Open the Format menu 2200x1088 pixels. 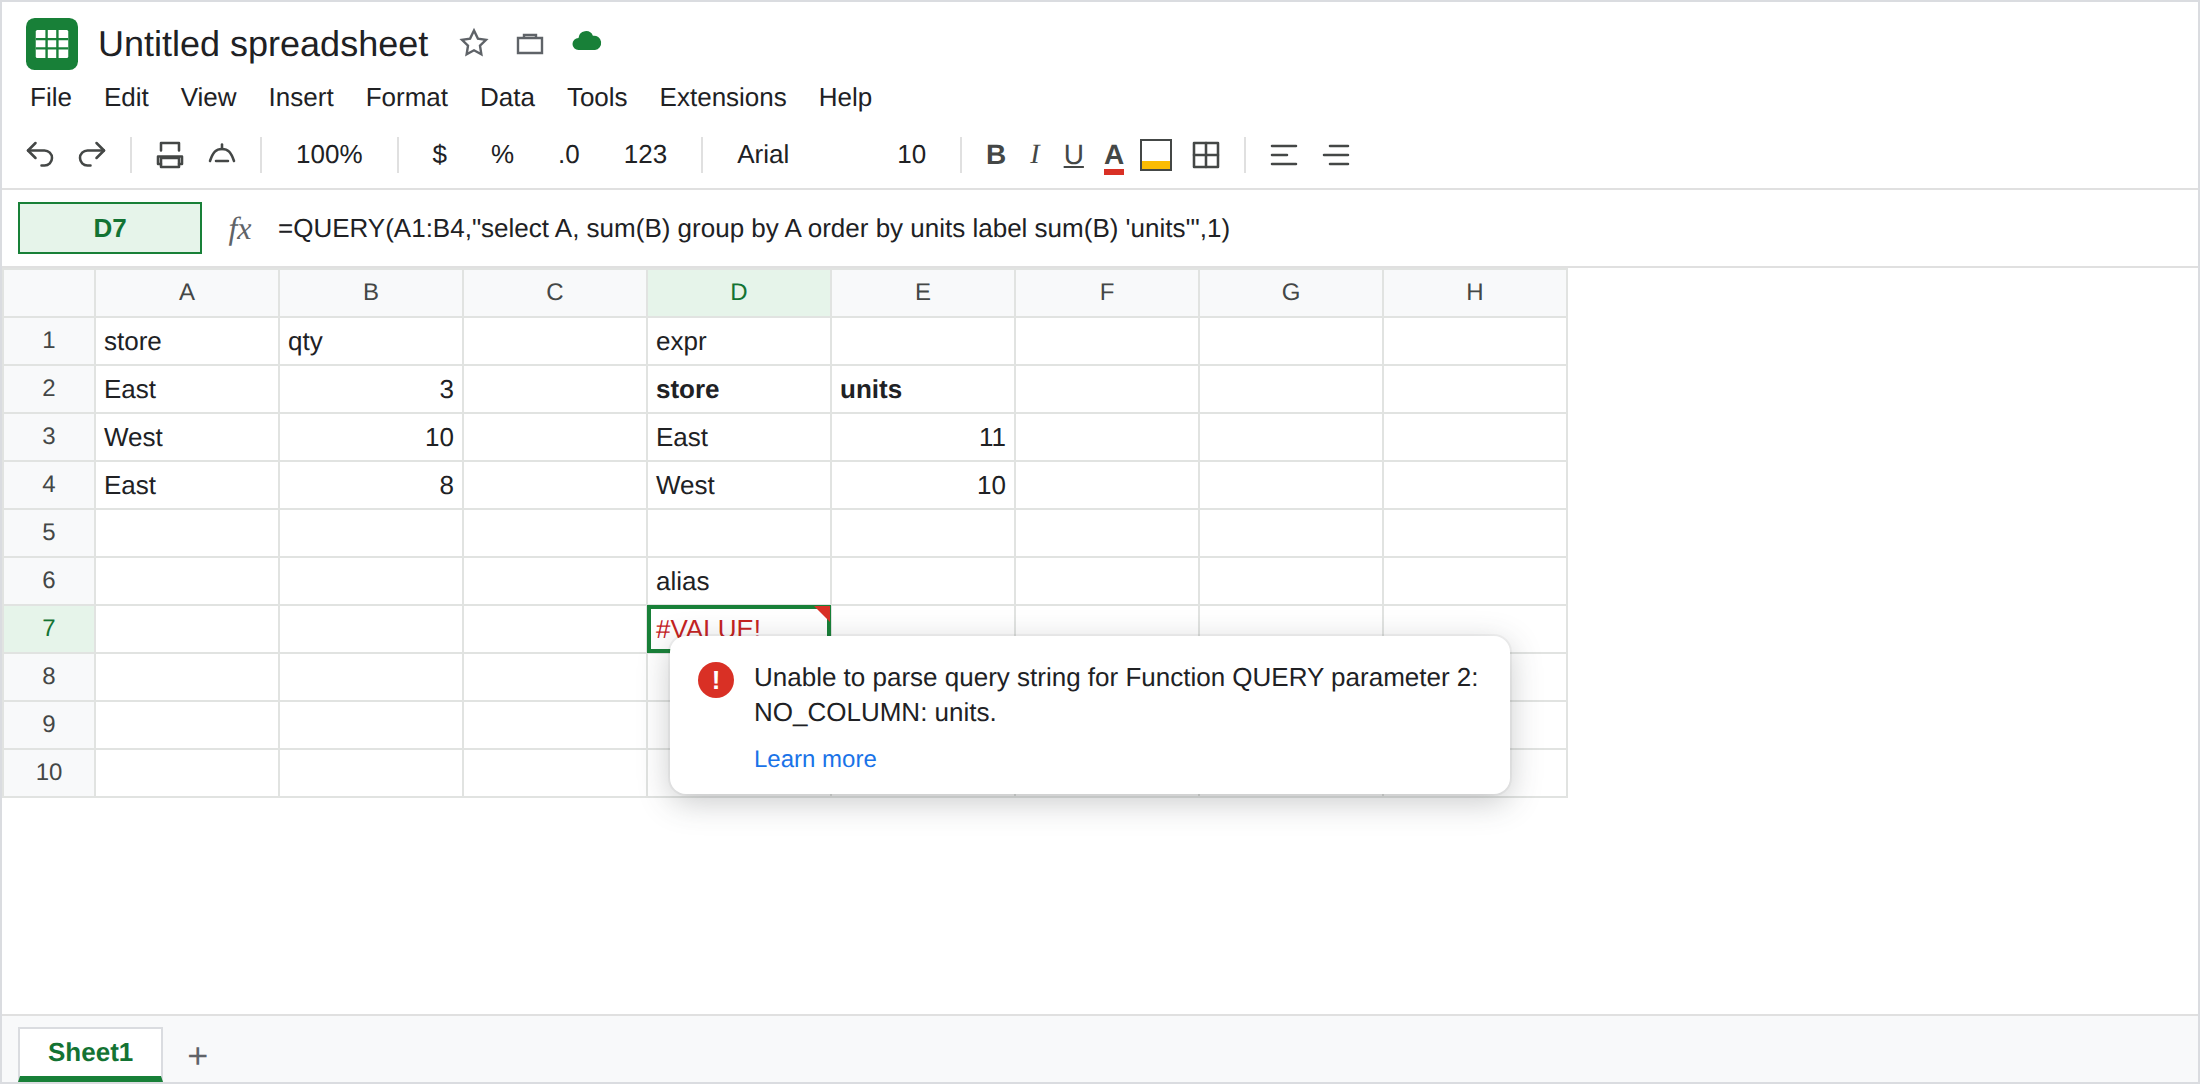click(407, 97)
